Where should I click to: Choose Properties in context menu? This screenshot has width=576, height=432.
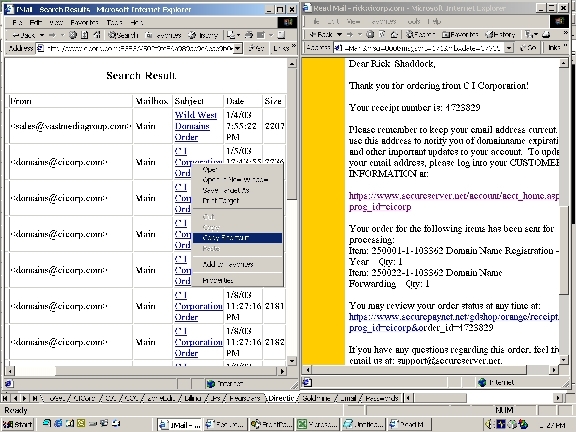237,280
